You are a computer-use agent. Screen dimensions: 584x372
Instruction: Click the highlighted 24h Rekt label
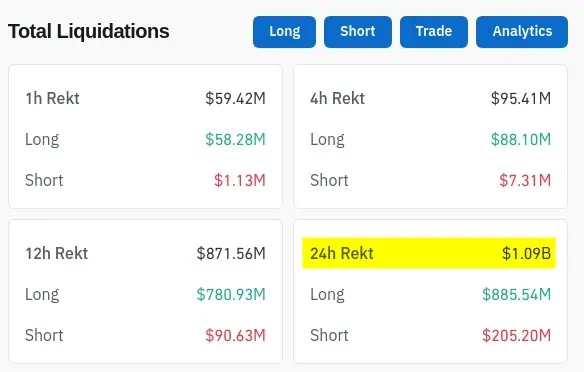pos(342,254)
